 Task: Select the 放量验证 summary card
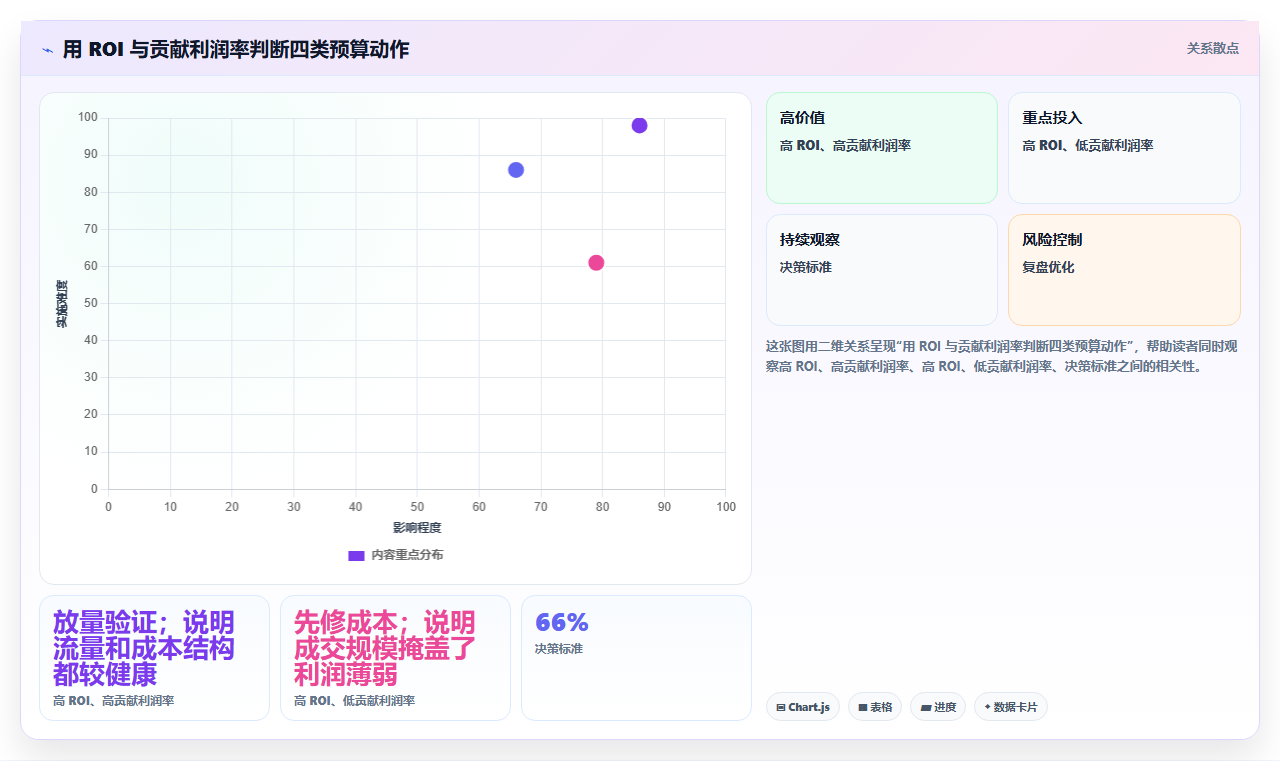coord(154,658)
